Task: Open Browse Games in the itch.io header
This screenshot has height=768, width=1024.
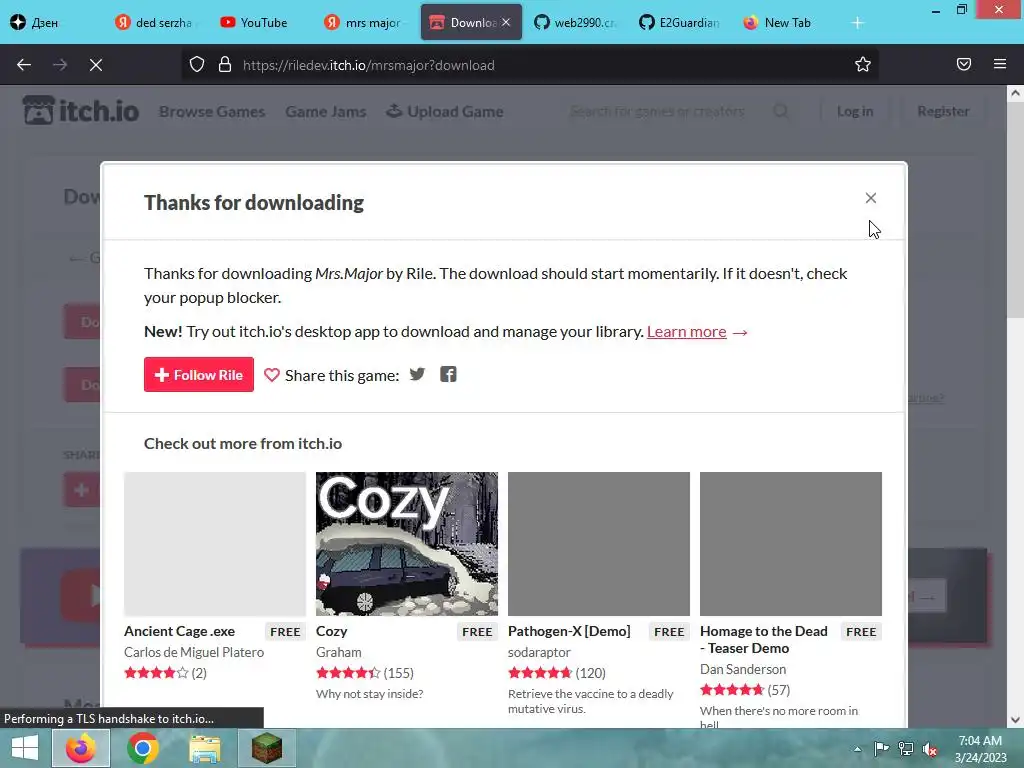Action: pos(212,112)
